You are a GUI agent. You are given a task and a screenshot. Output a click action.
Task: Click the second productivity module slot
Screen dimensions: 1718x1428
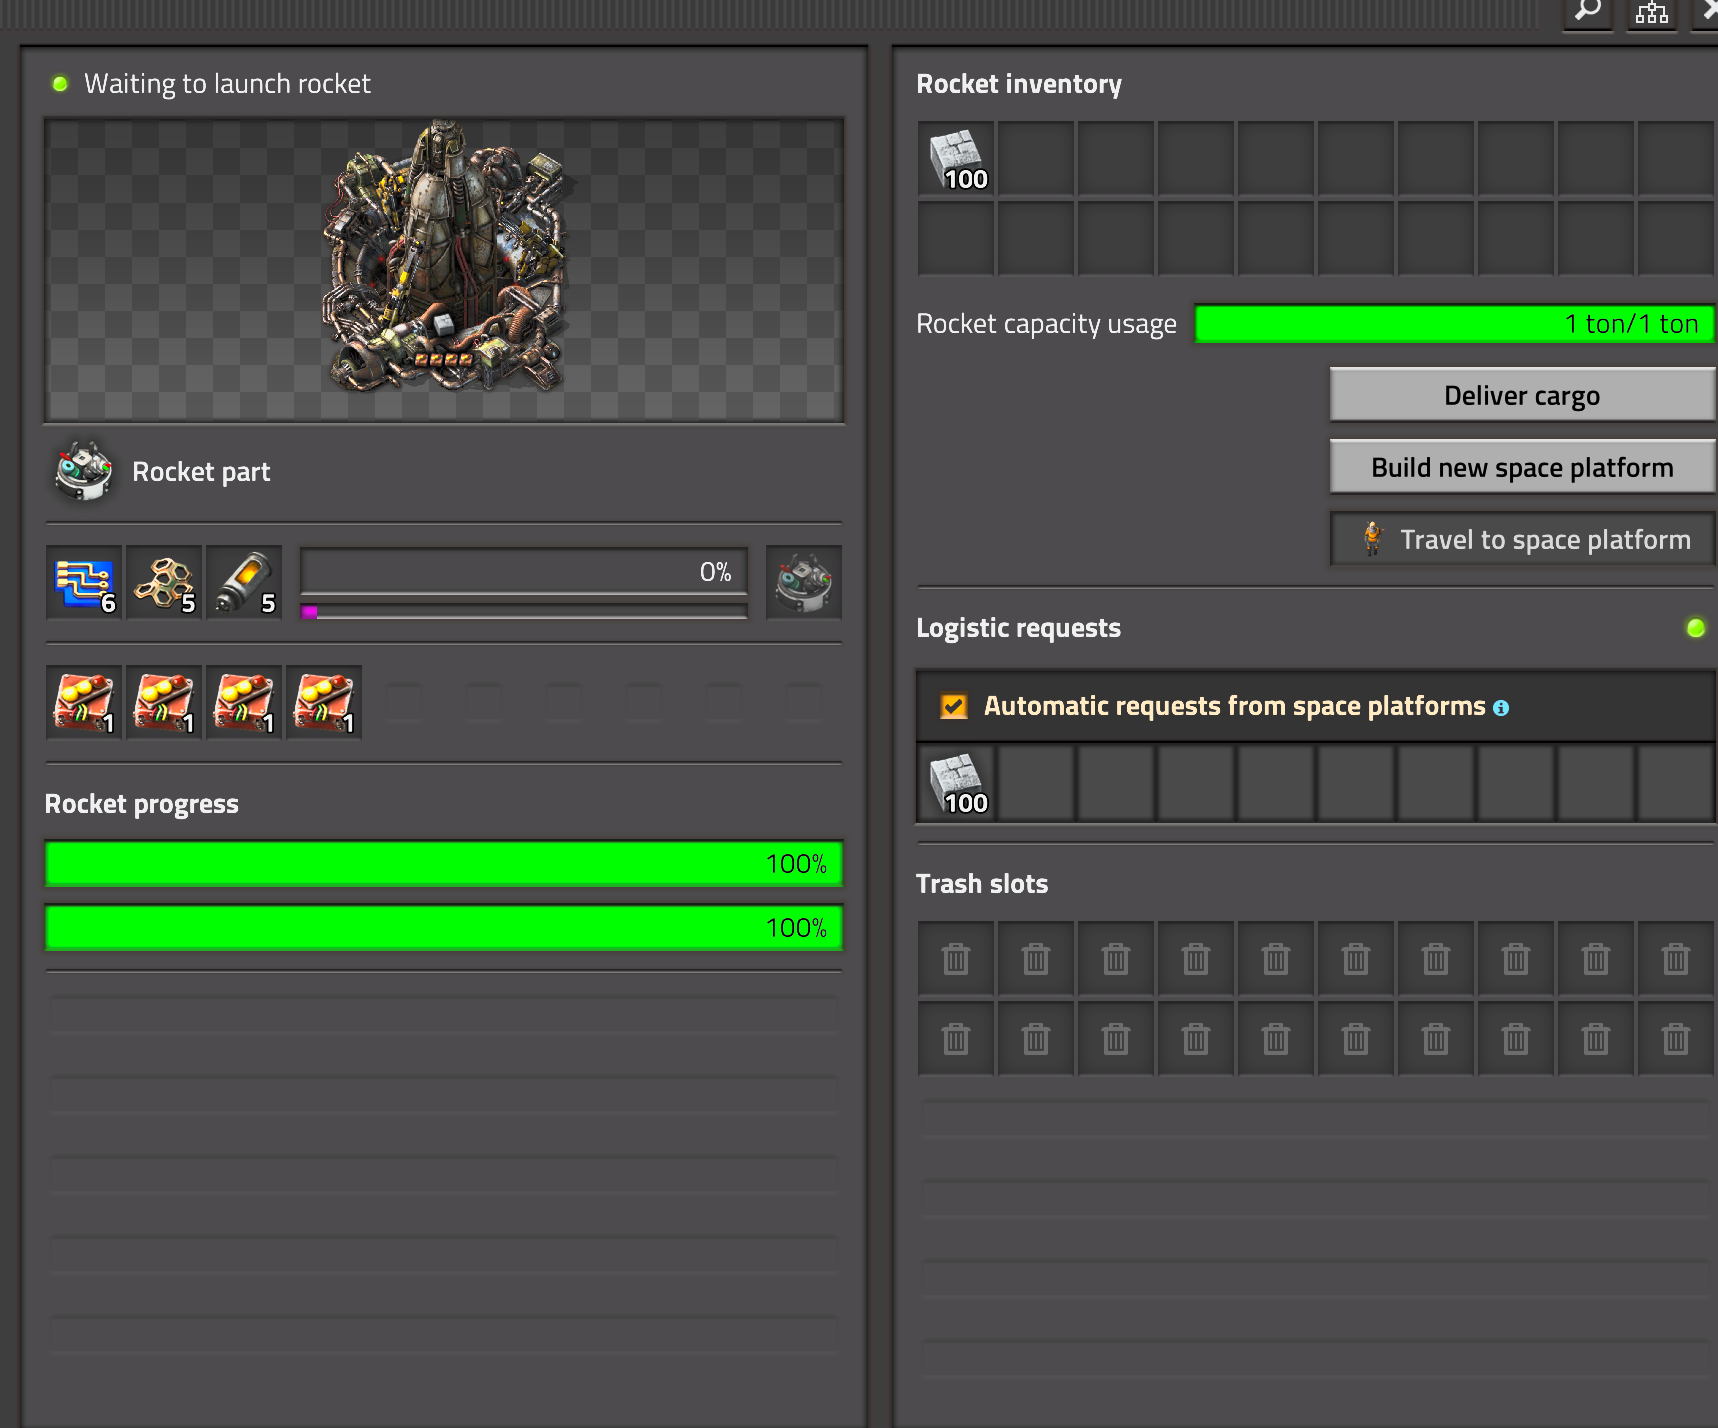[x=164, y=702]
